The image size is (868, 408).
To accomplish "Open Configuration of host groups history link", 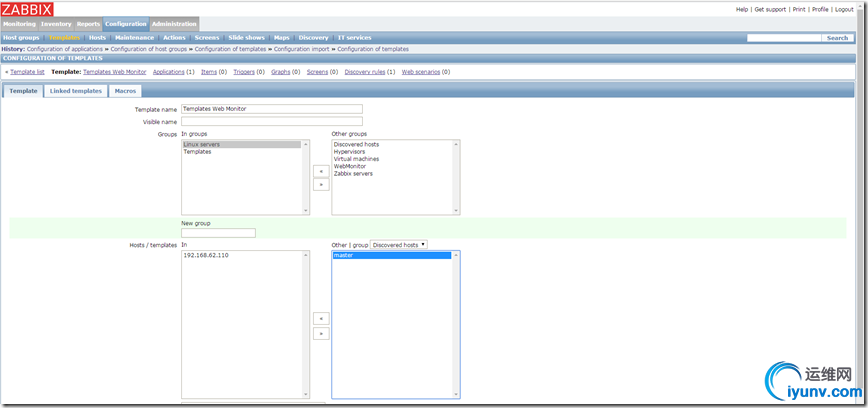I will [149, 49].
